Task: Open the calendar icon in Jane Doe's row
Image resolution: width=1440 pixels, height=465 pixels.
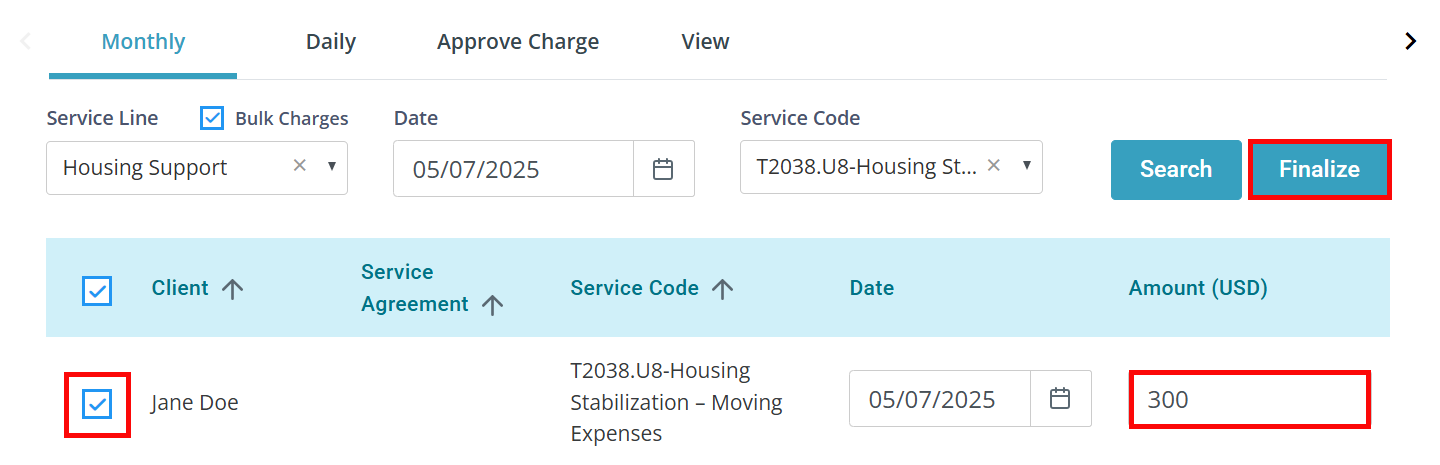Action: (1060, 399)
